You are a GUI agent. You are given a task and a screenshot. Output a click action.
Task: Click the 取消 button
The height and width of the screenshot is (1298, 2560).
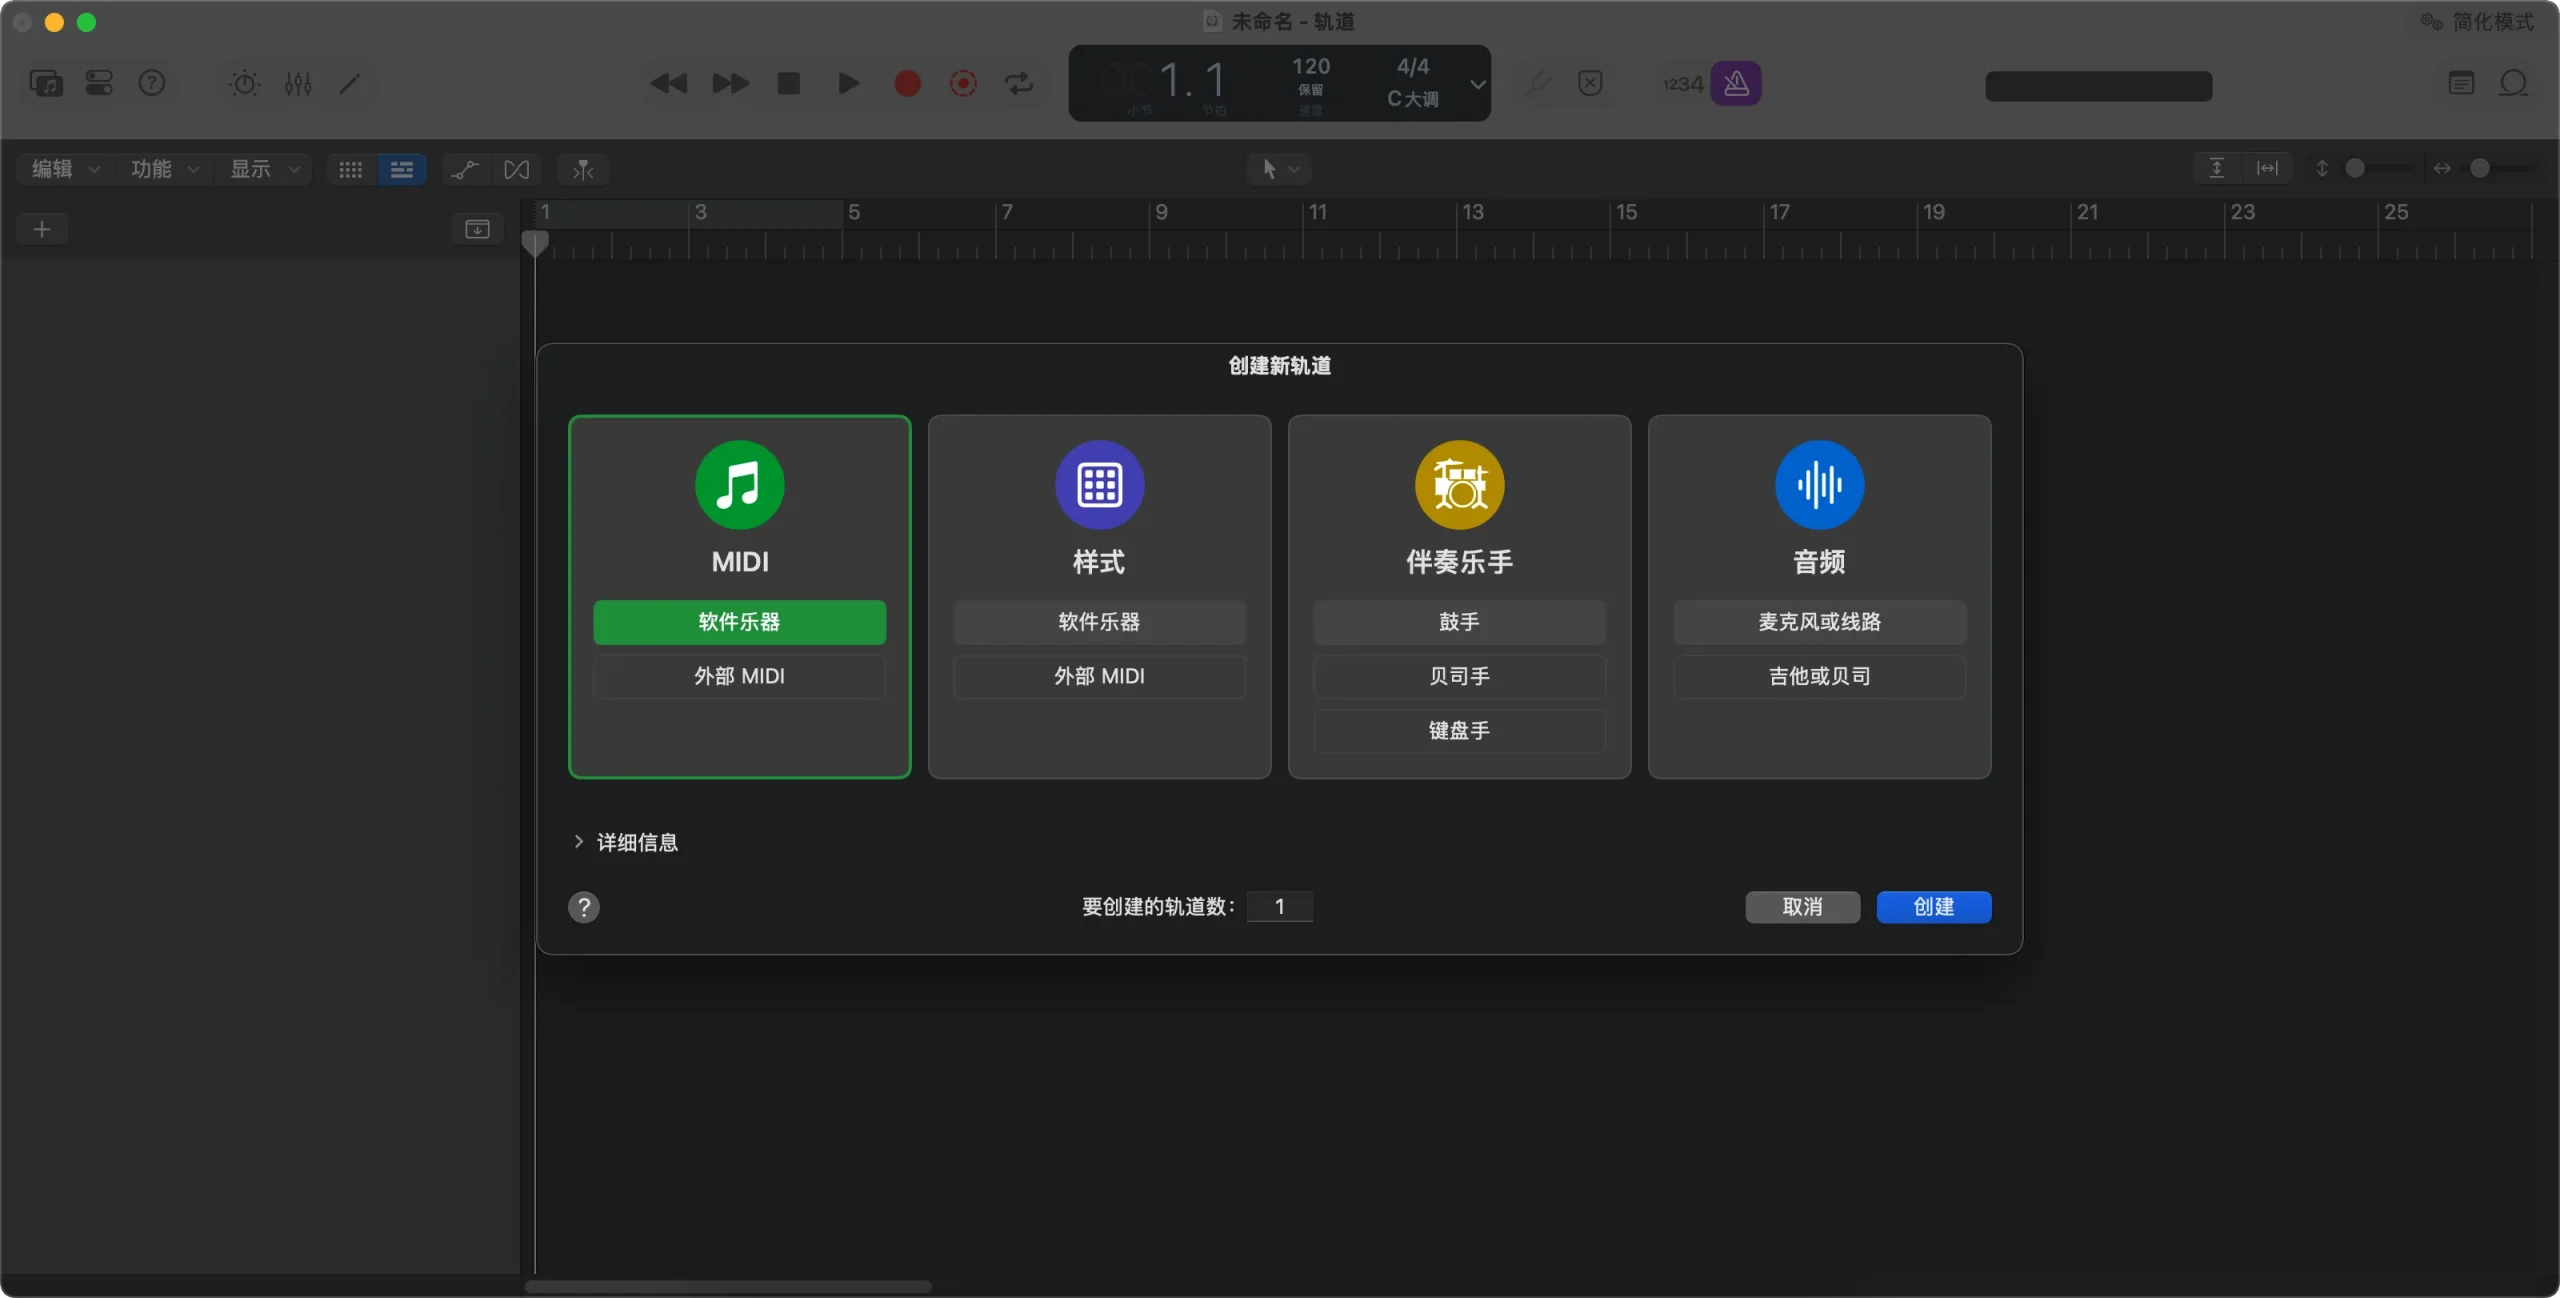coord(1802,907)
